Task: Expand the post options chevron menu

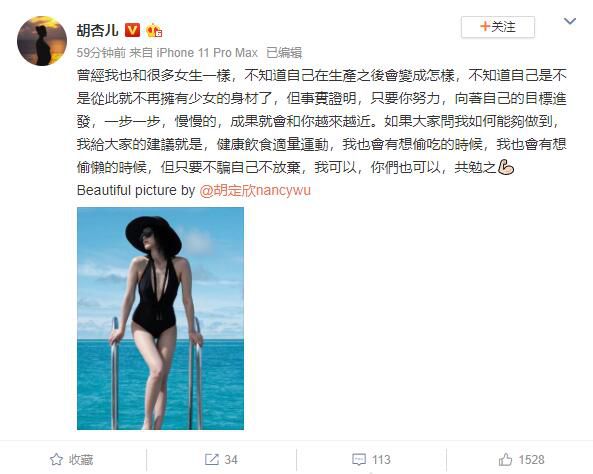Action: point(570,21)
